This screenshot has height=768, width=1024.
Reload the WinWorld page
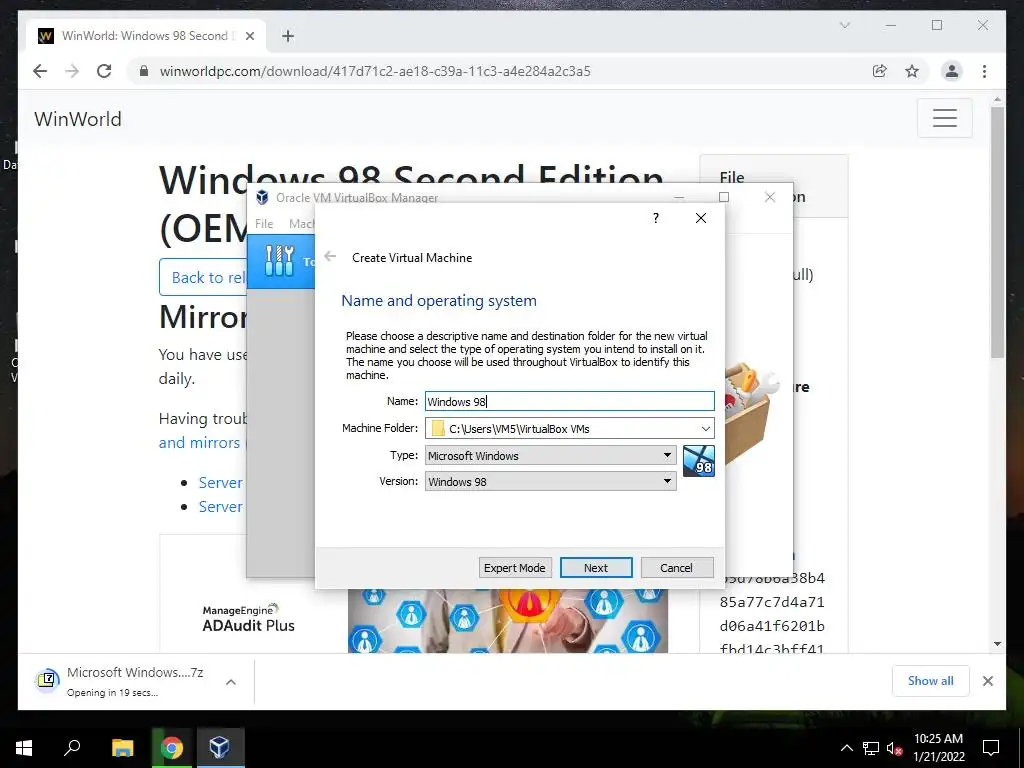pyautogui.click(x=104, y=71)
